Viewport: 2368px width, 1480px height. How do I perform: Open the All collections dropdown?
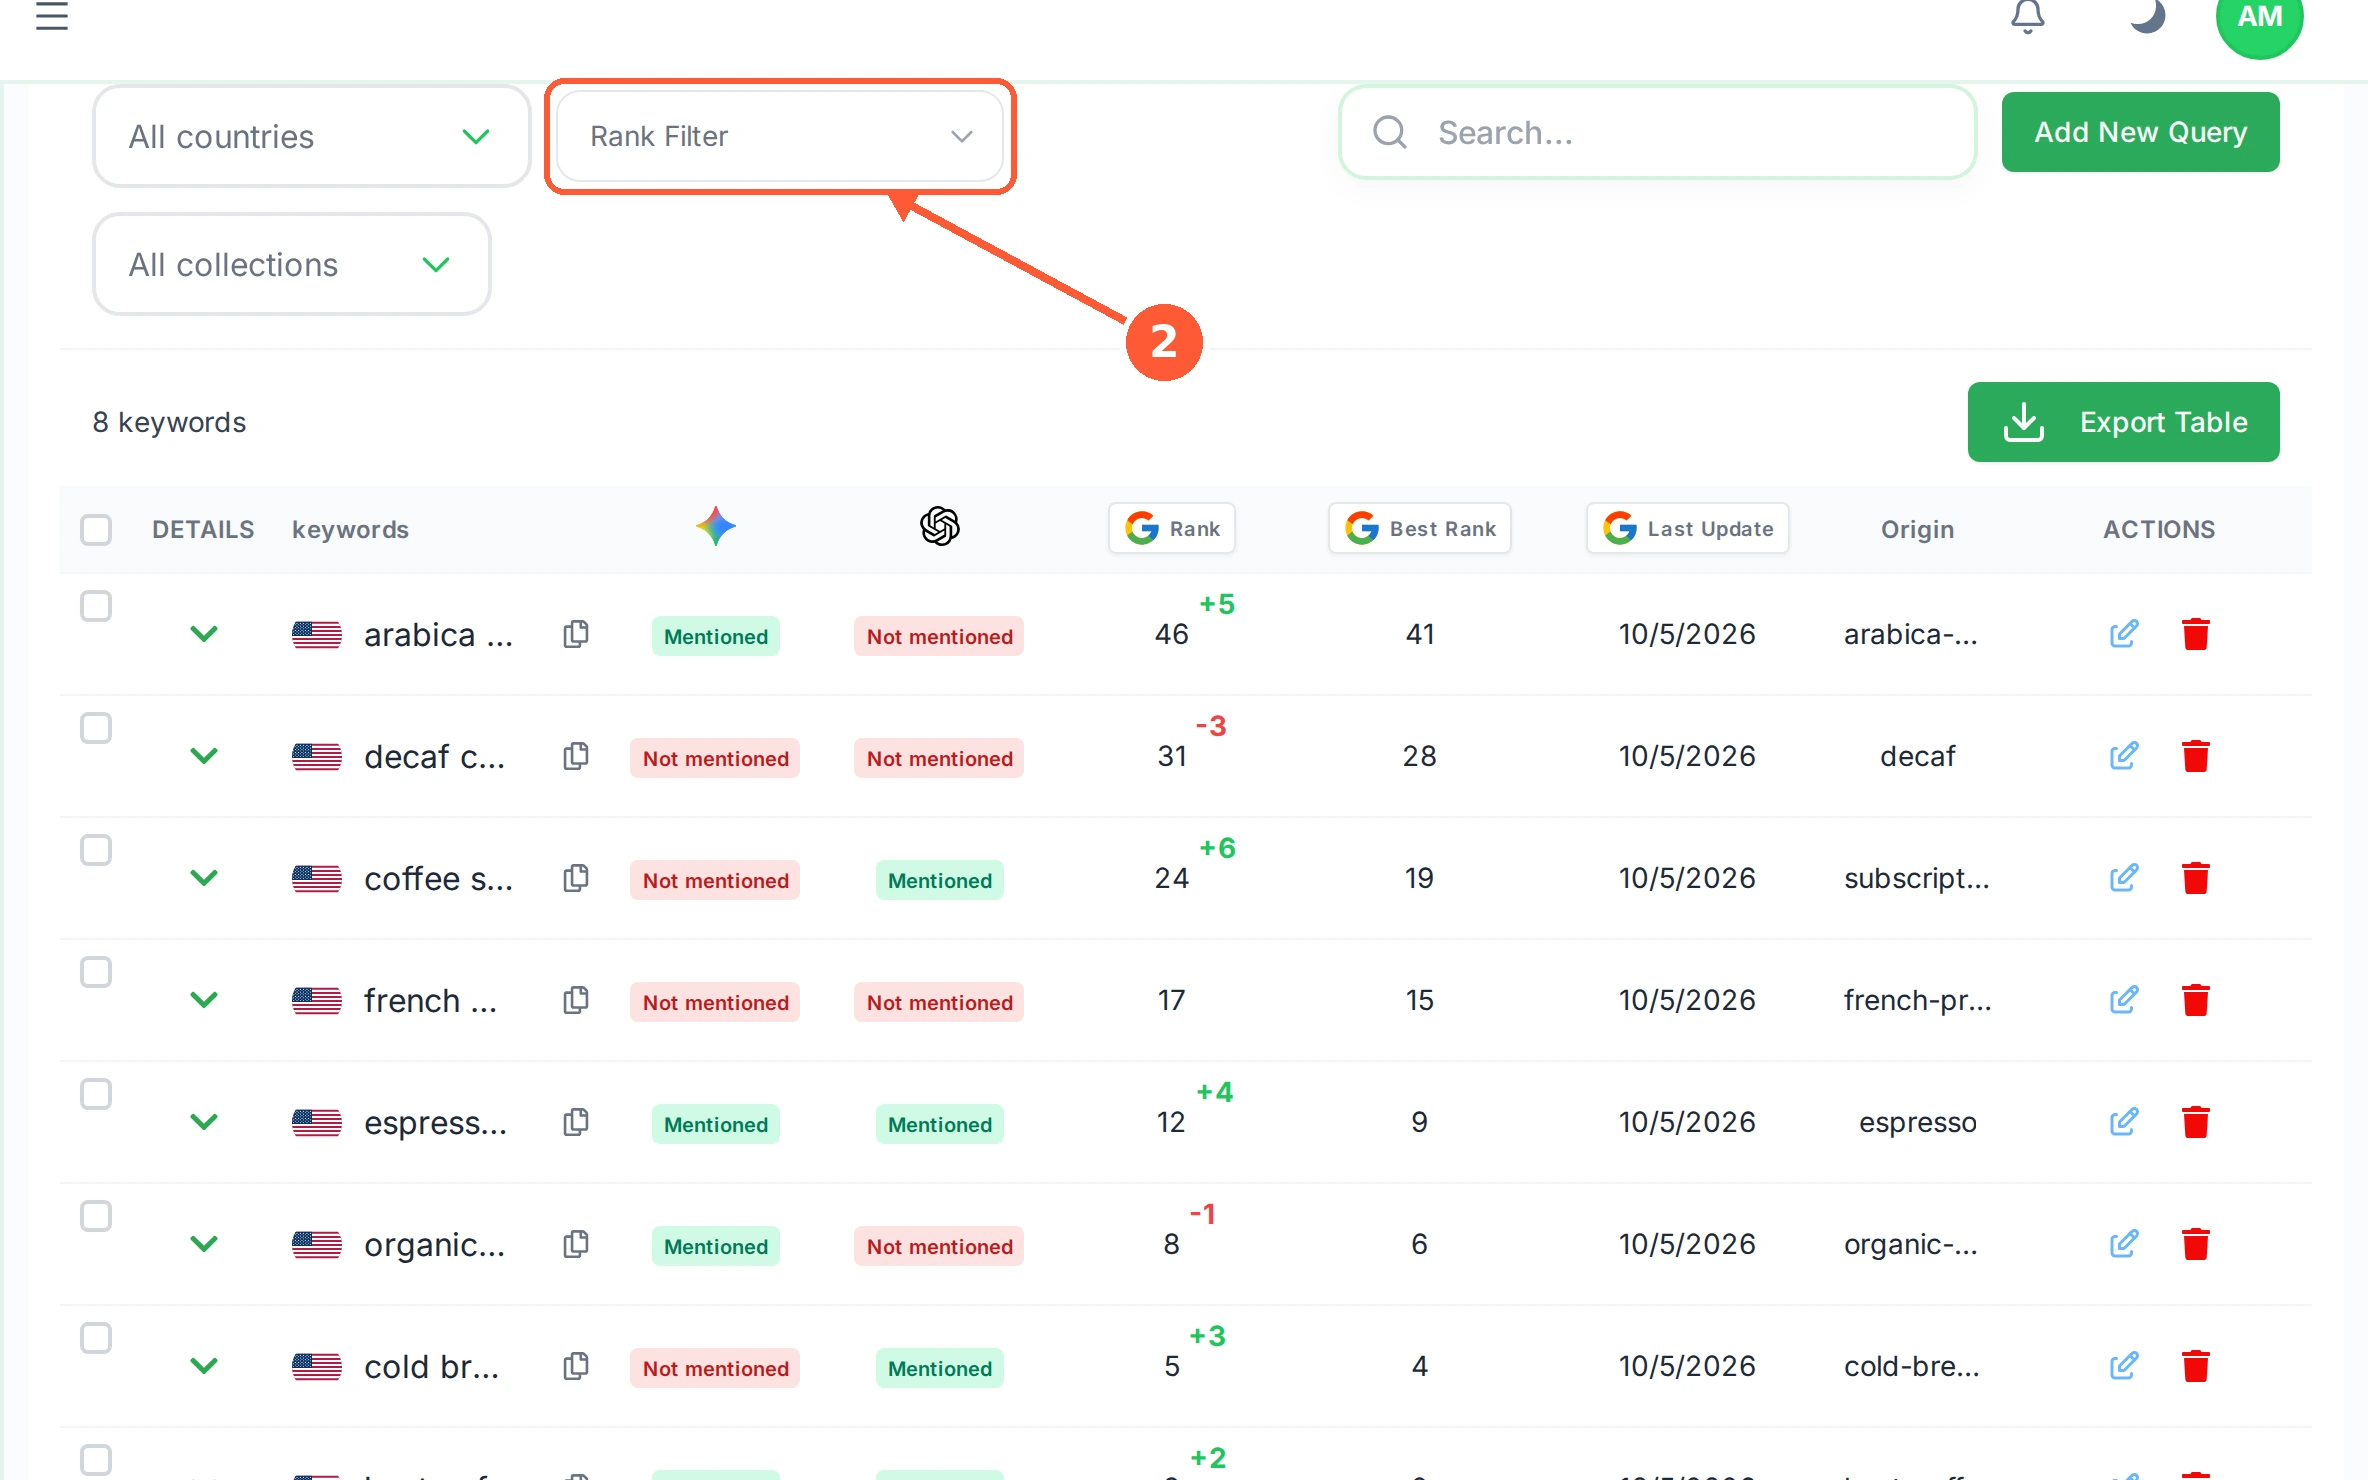pyautogui.click(x=292, y=264)
